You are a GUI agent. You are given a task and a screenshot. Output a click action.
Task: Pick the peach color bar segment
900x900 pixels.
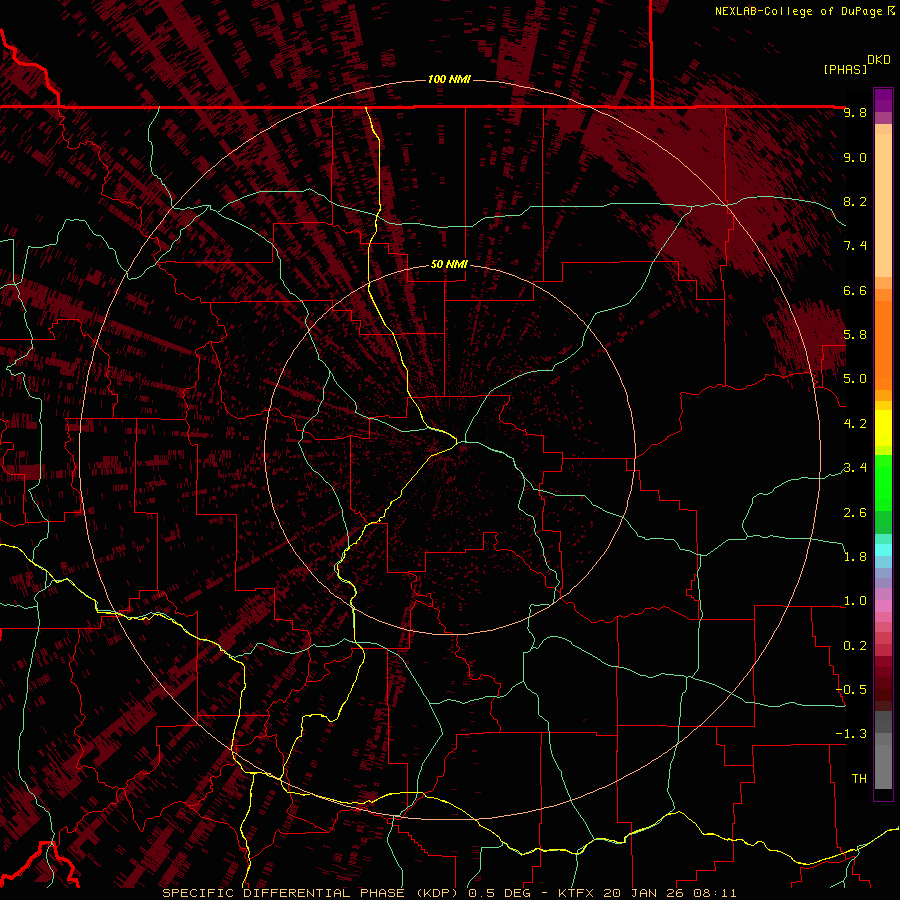click(883, 205)
